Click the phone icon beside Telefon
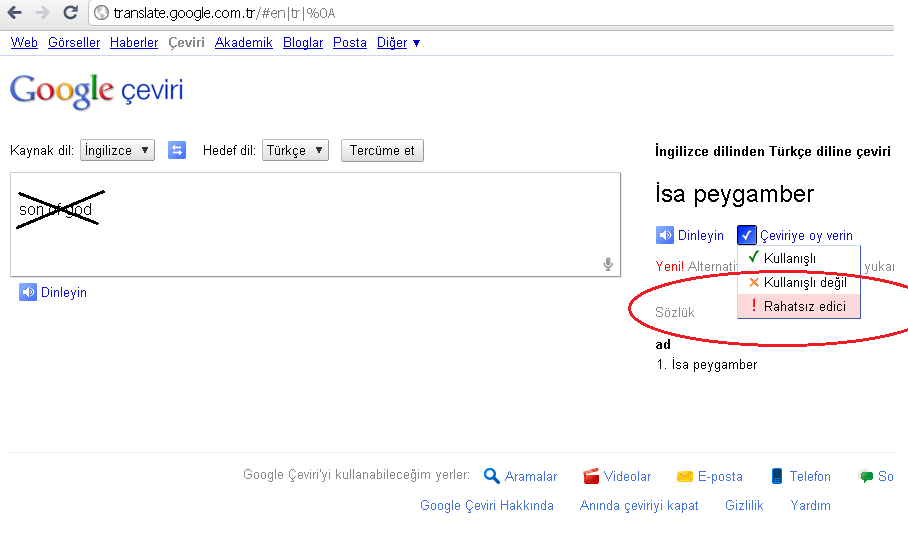 (x=777, y=476)
